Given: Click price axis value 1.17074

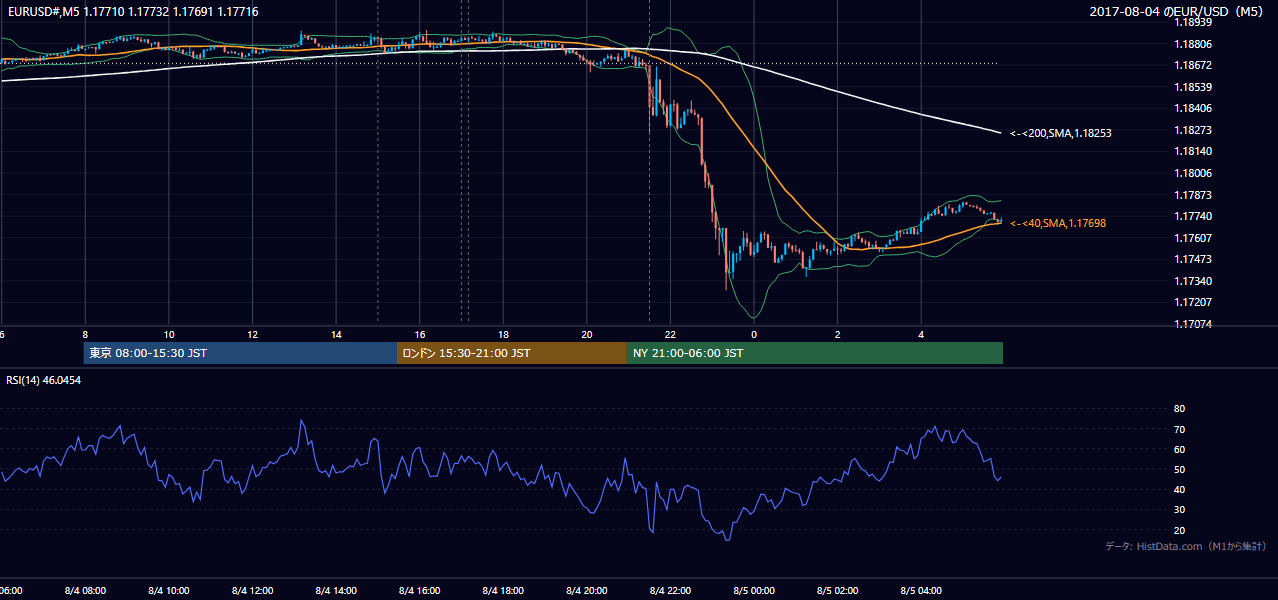Looking at the screenshot, I should pyautogui.click(x=1193, y=324).
